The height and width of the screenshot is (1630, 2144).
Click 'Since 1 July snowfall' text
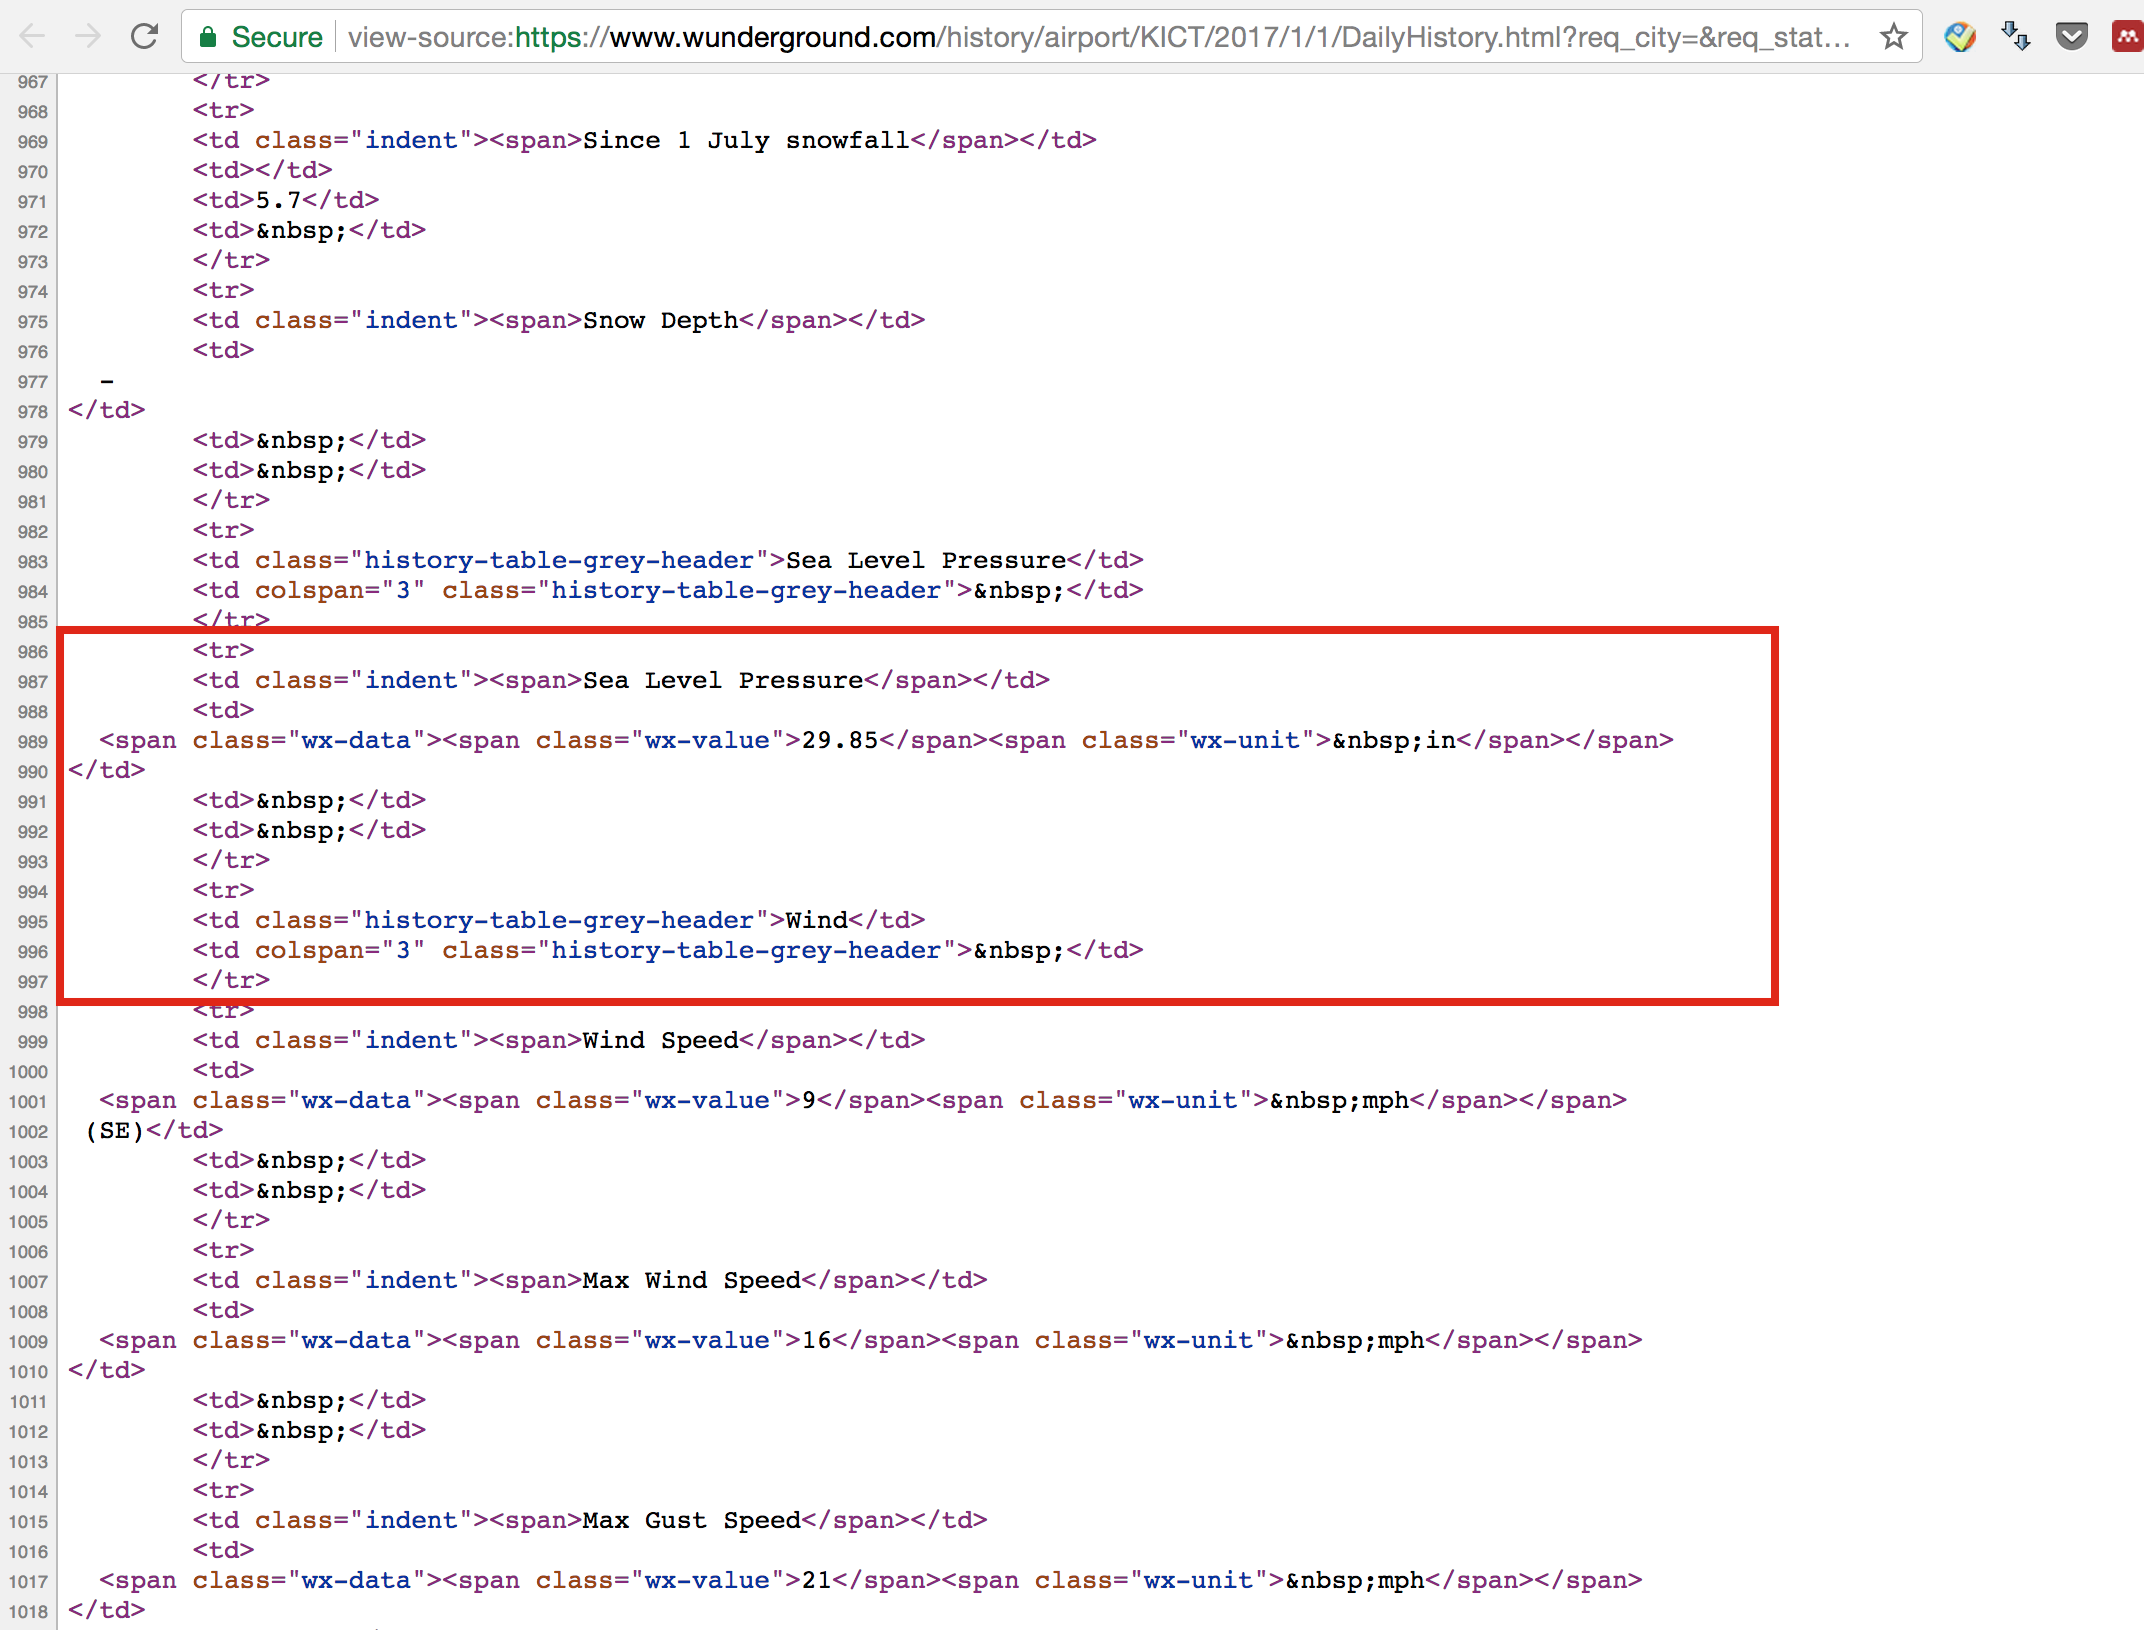point(746,140)
